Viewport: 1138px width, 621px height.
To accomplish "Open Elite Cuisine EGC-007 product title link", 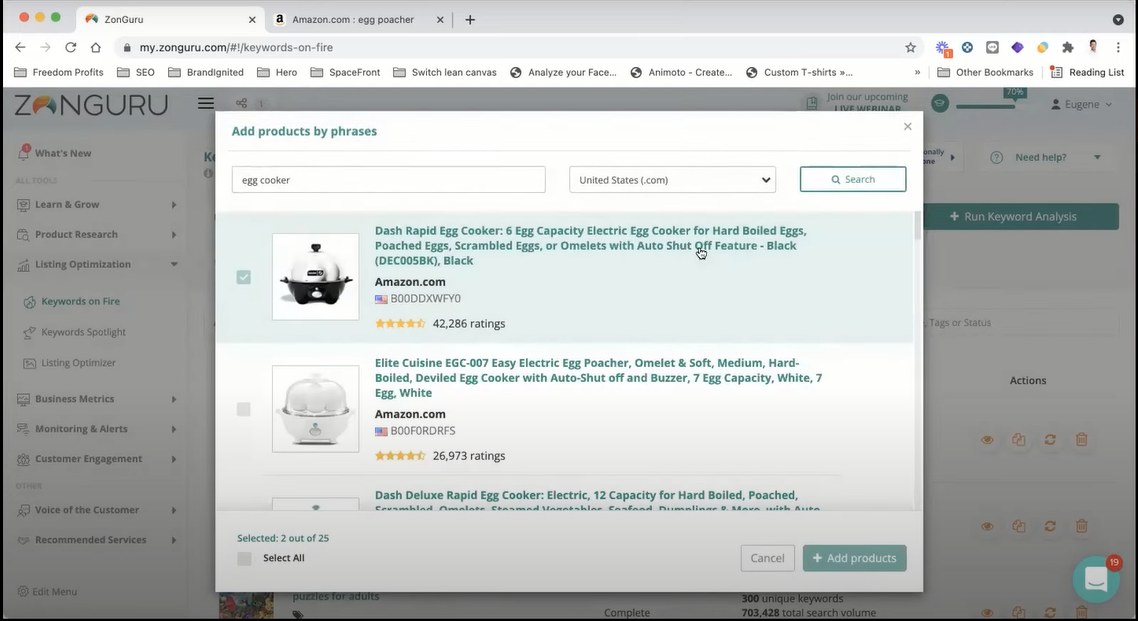I will click(x=599, y=377).
